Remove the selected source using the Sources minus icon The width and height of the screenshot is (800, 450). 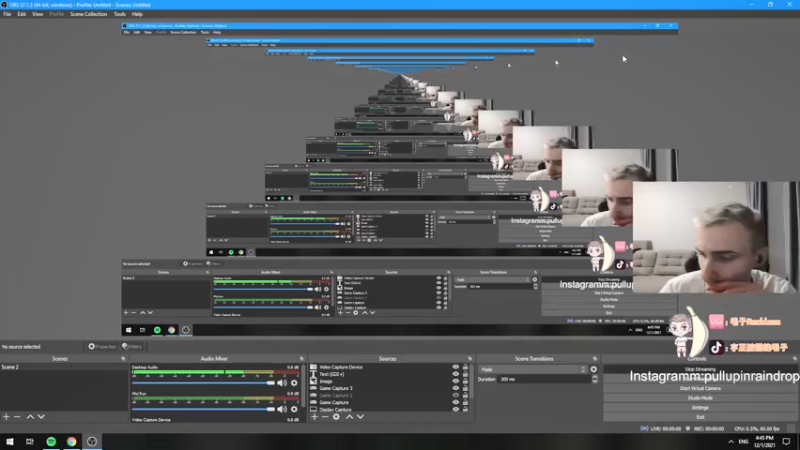coord(325,417)
